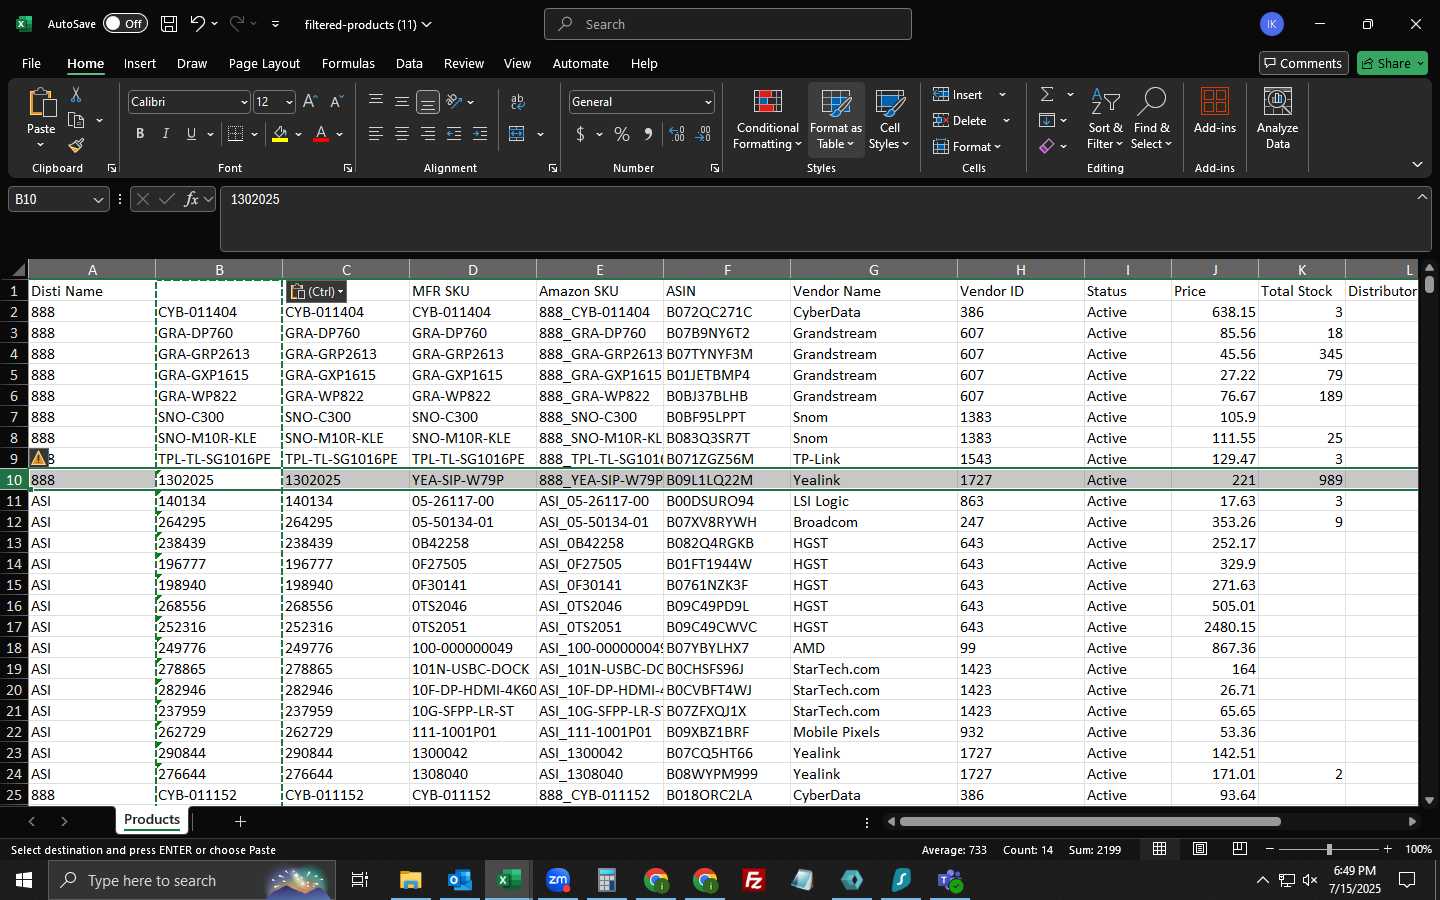The height and width of the screenshot is (900, 1440).
Task: Apply Comma Style number format
Action: click(648, 134)
